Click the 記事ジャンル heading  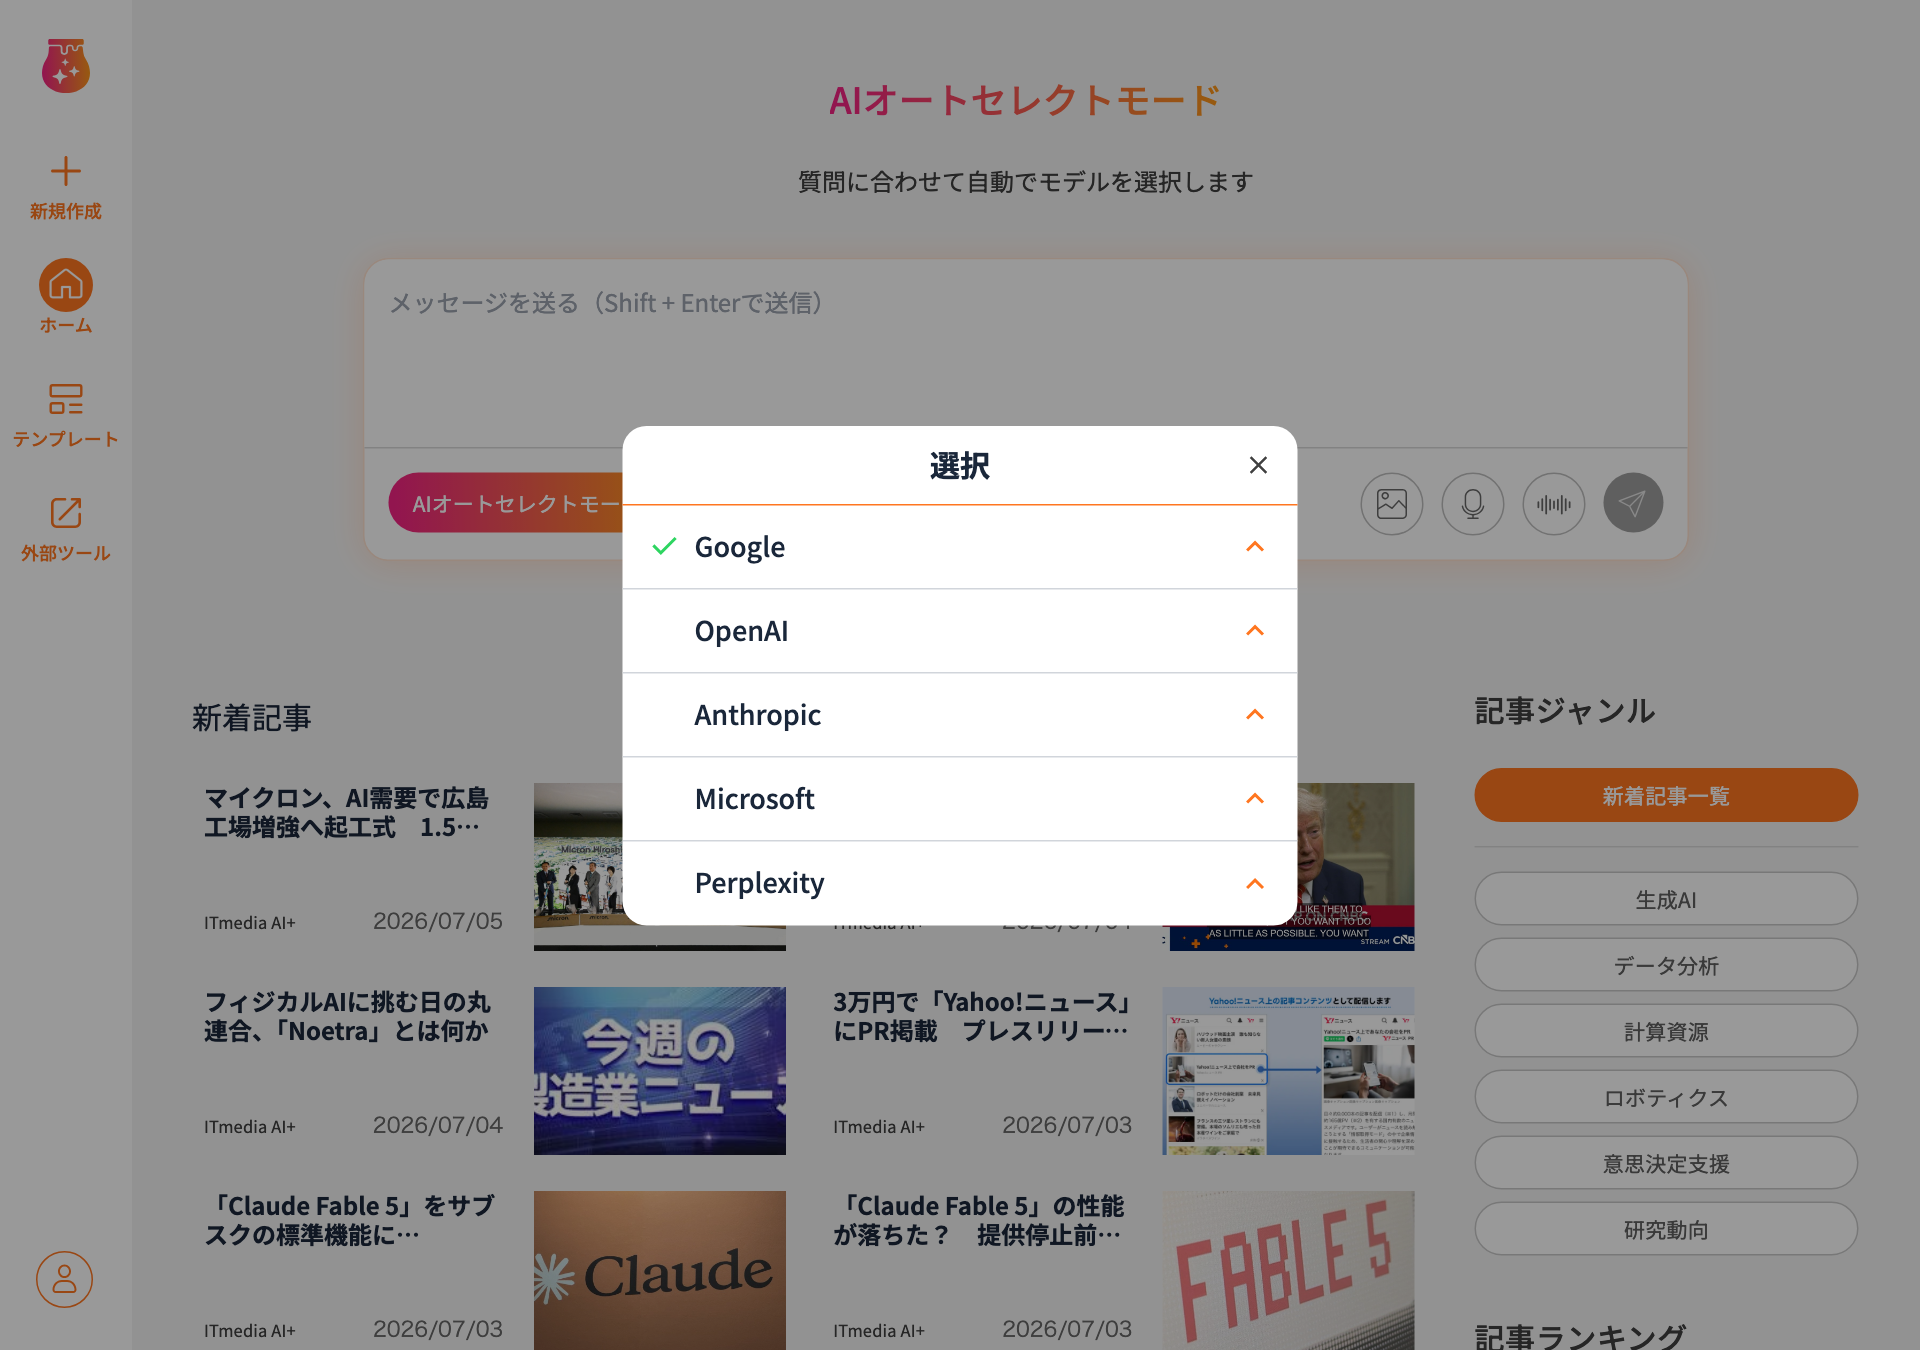pyautogui.click(x=1565, y=711)
